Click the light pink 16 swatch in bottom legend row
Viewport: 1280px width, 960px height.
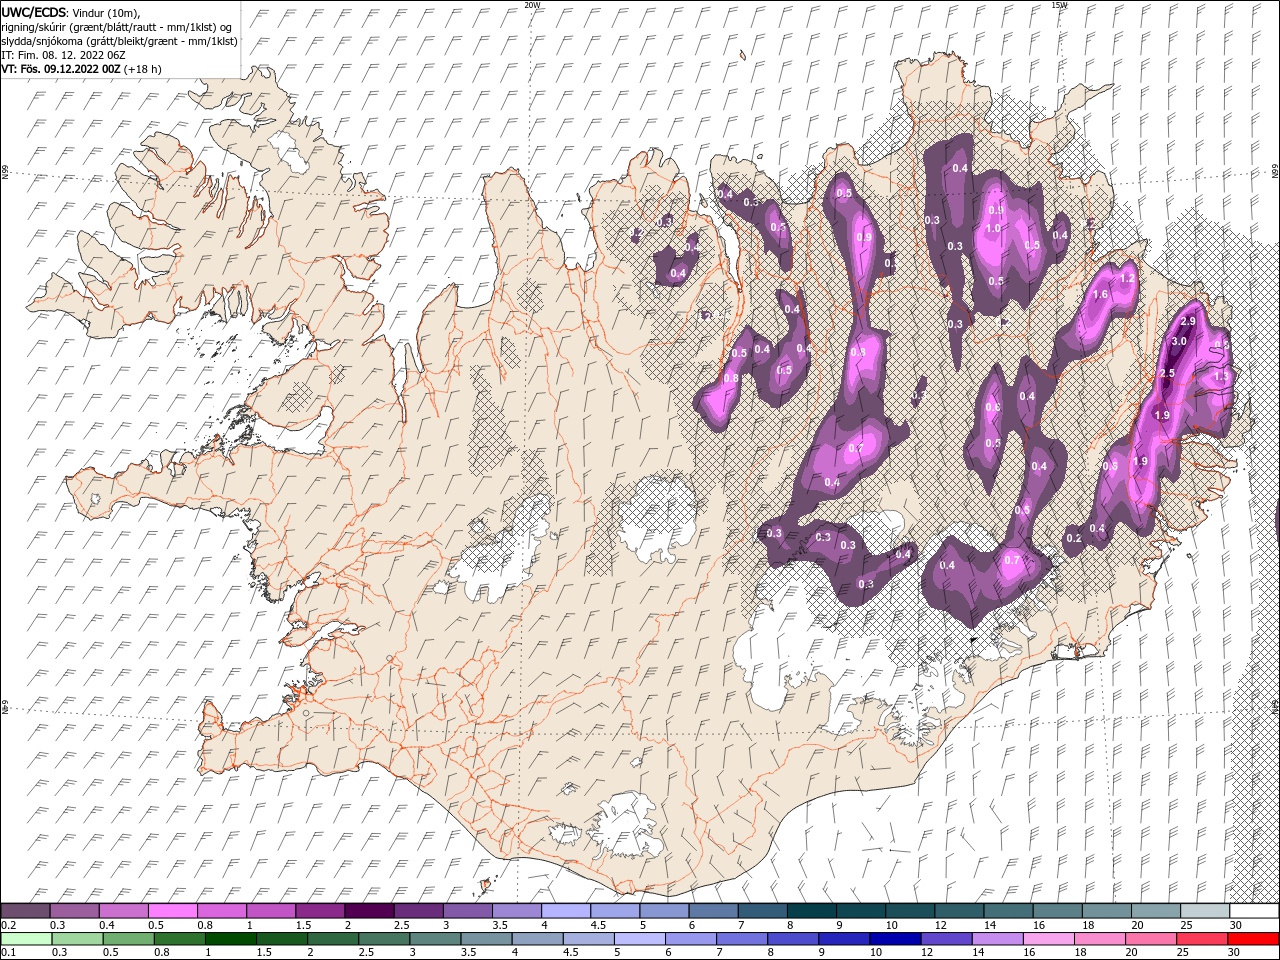pos(1048,939)
